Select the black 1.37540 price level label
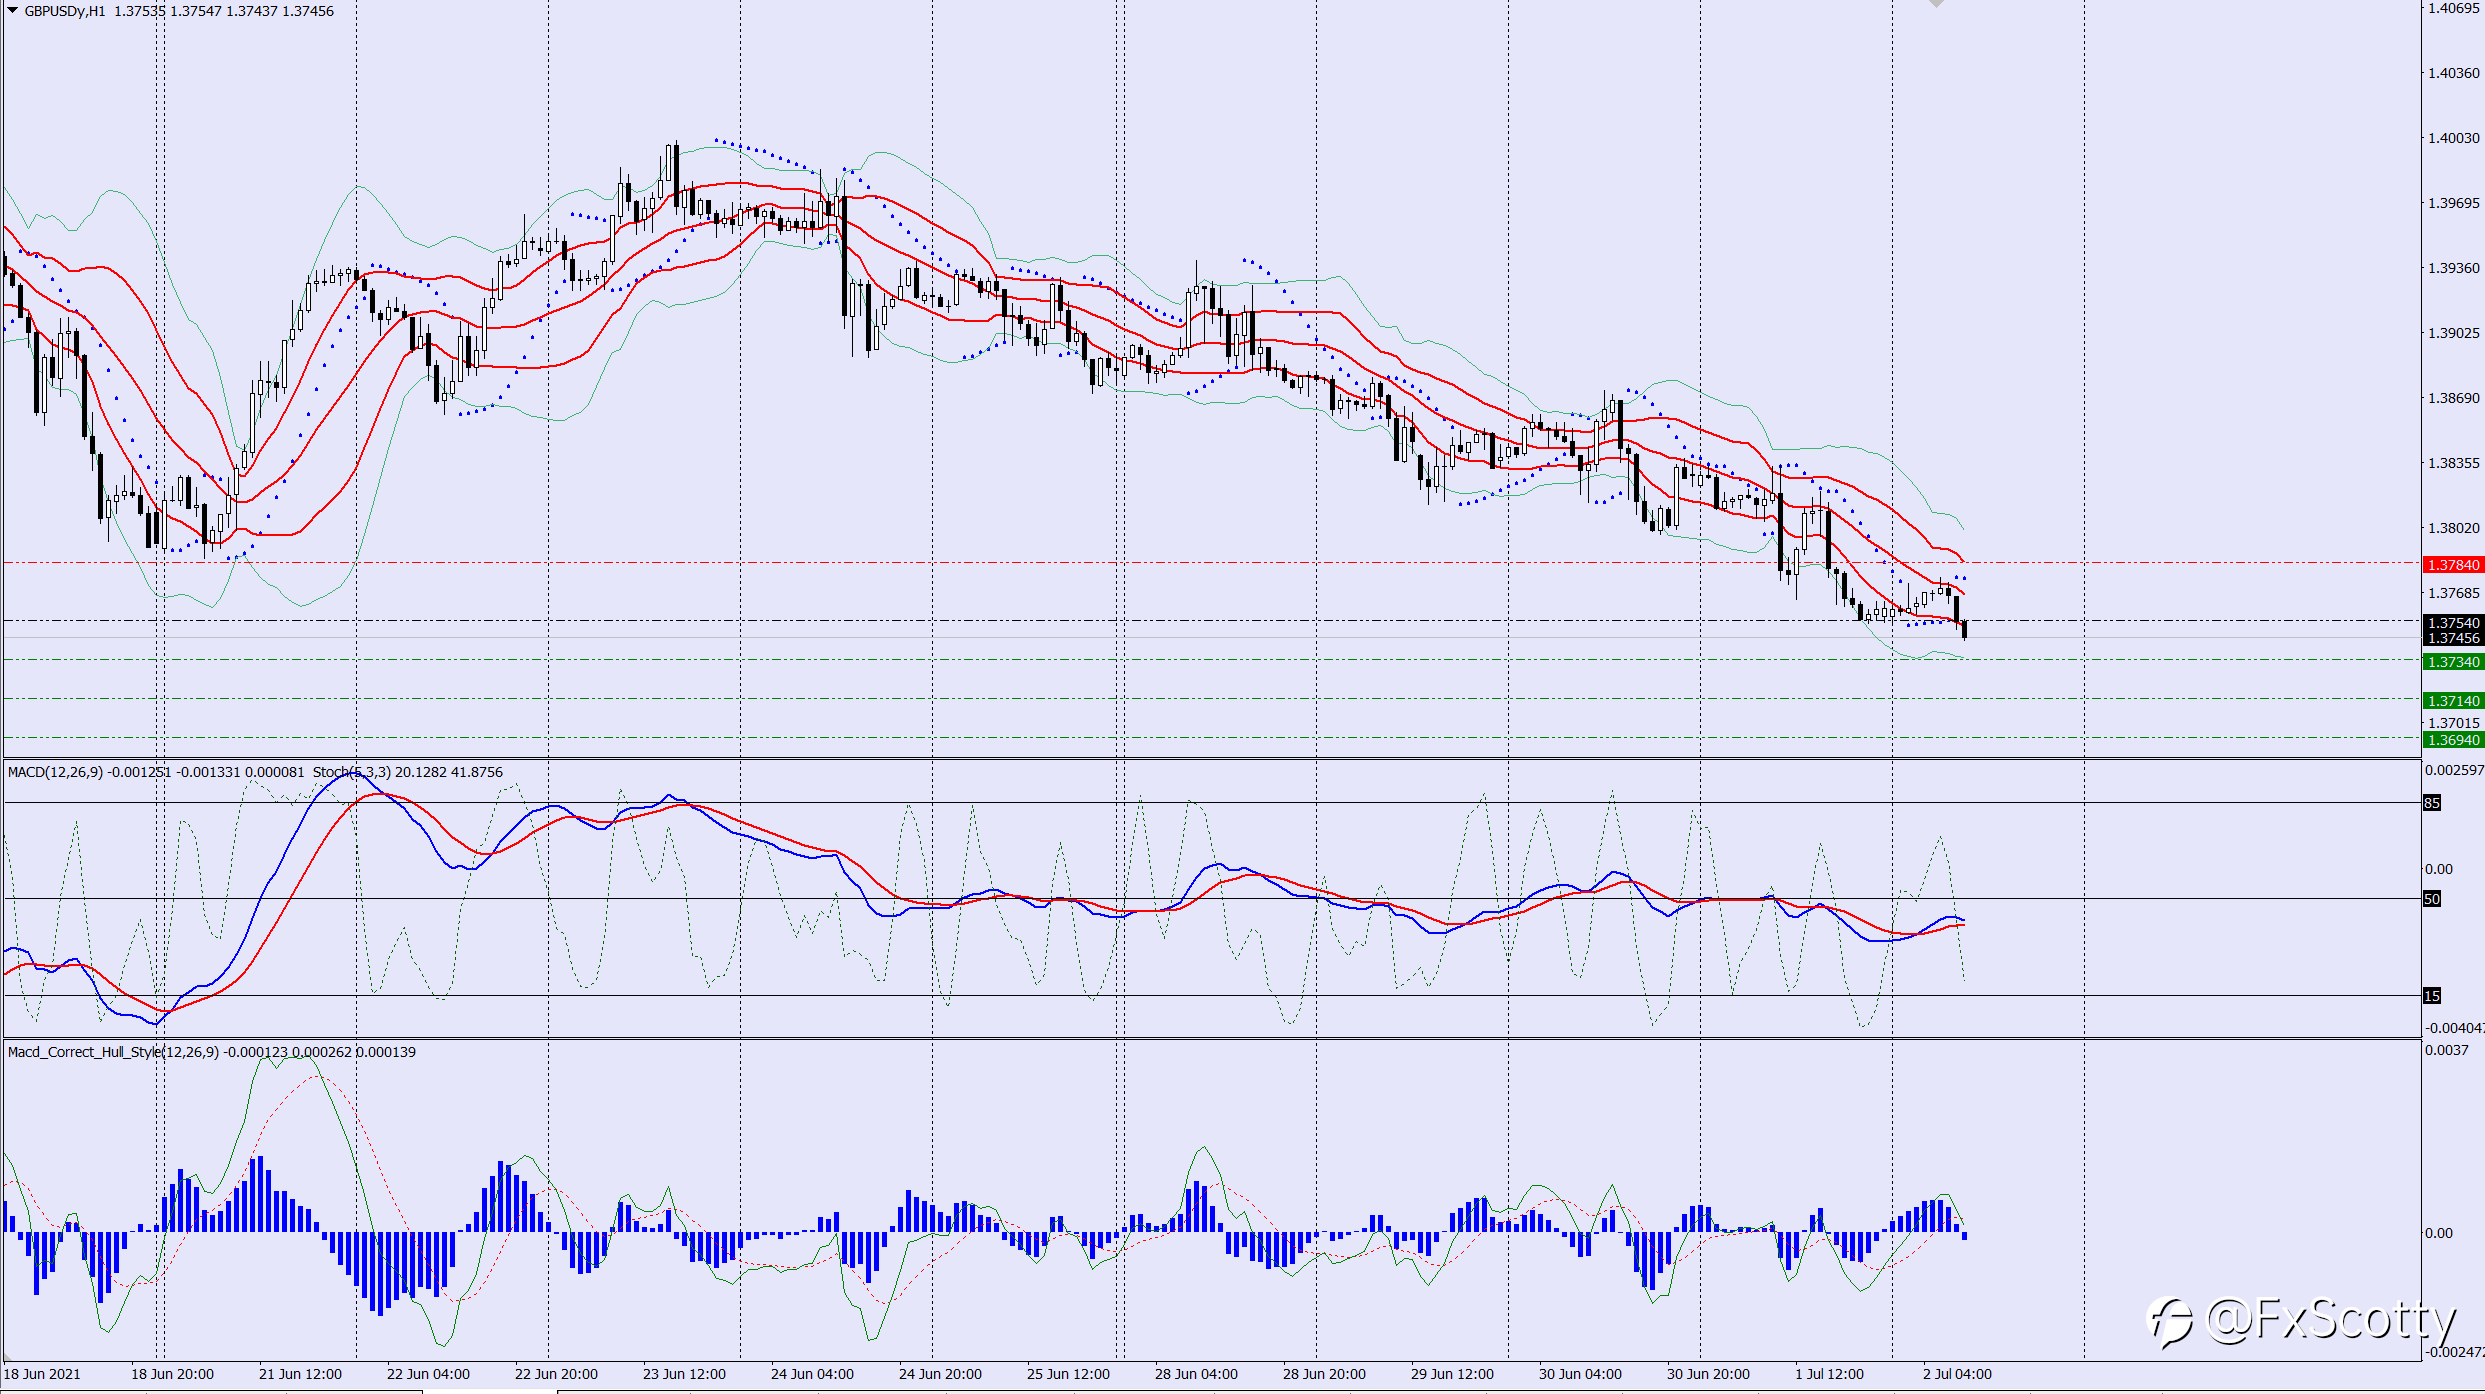This screenshot has width=2485, height=1394. pos(2454,622)
